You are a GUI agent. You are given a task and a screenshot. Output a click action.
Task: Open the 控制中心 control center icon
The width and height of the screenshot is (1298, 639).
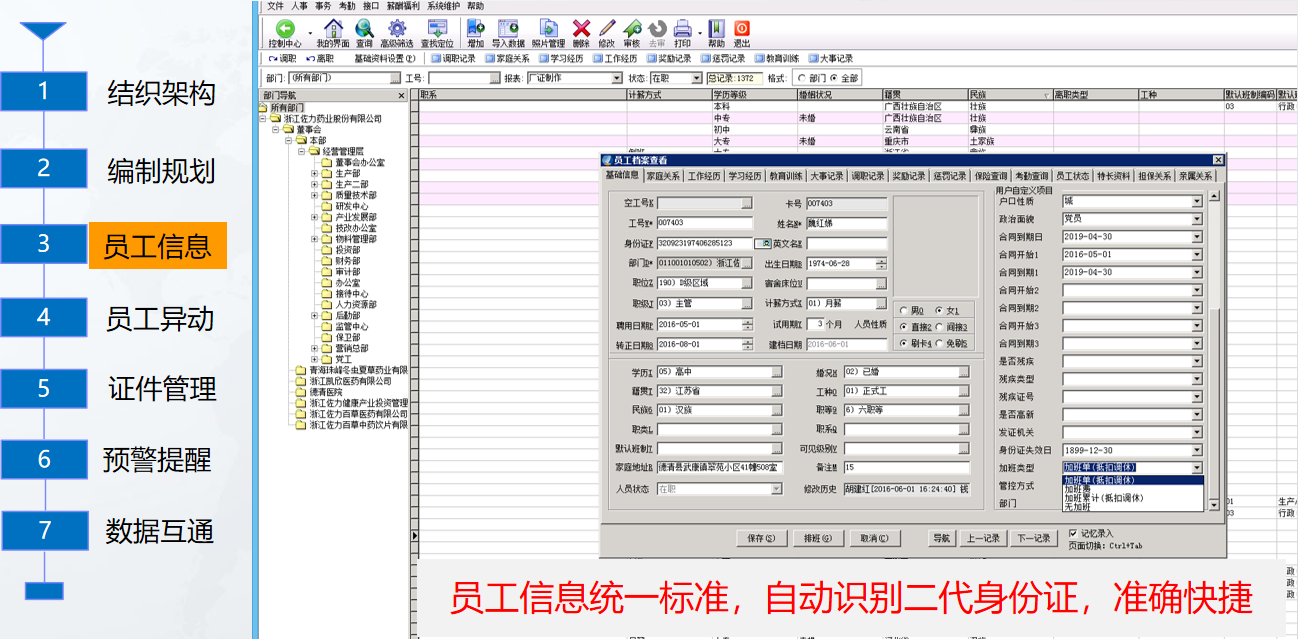(x=285, y=31)
